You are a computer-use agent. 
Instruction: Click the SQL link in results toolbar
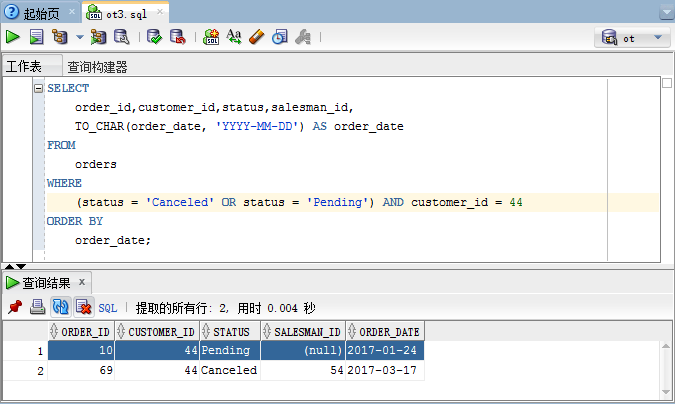pos(108,308)
